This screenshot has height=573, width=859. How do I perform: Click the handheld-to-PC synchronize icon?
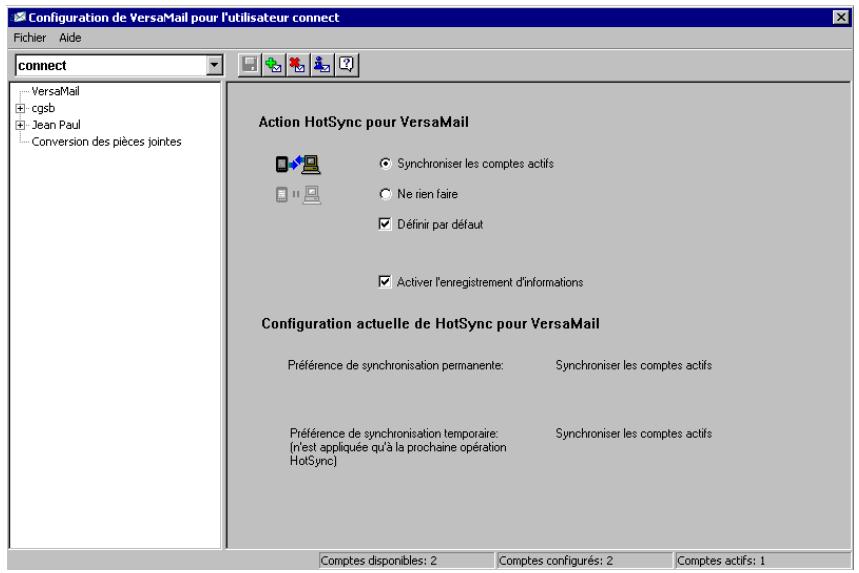coord(298,164)
